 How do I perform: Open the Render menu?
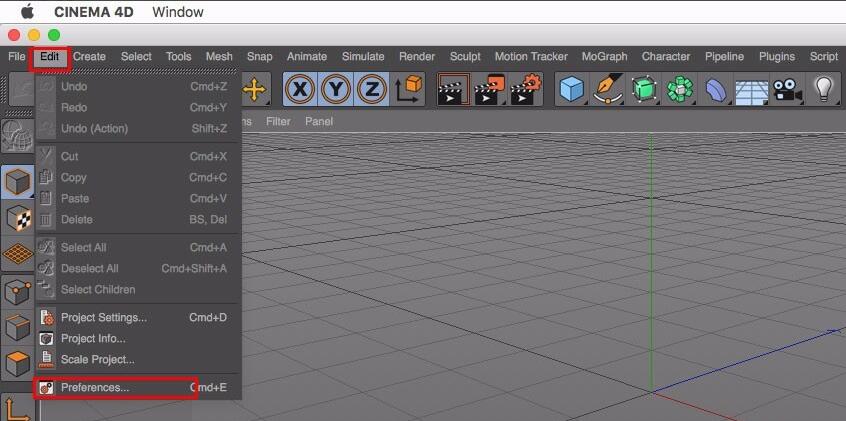(417, 57)
